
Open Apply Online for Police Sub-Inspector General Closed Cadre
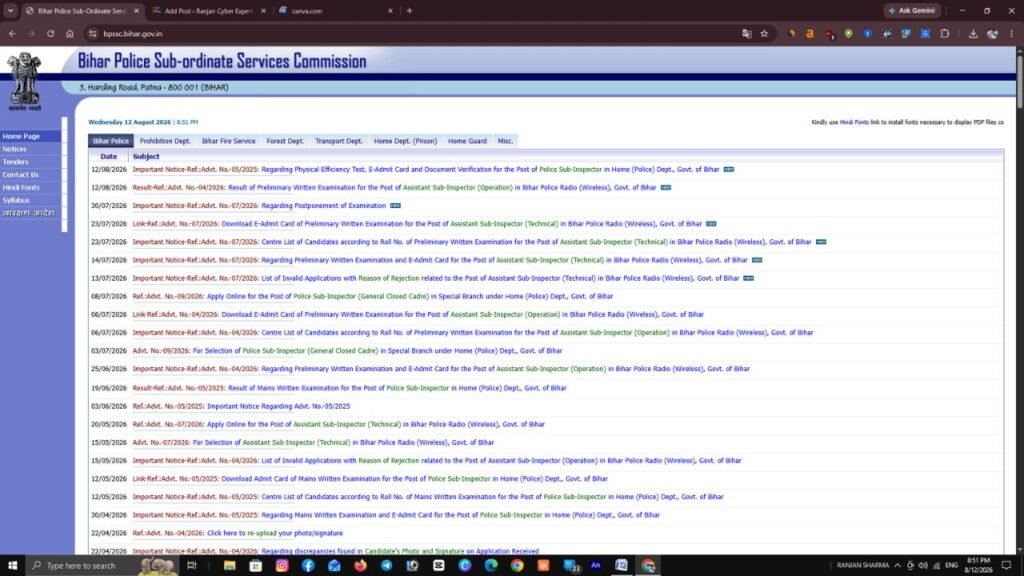(373, 296)
